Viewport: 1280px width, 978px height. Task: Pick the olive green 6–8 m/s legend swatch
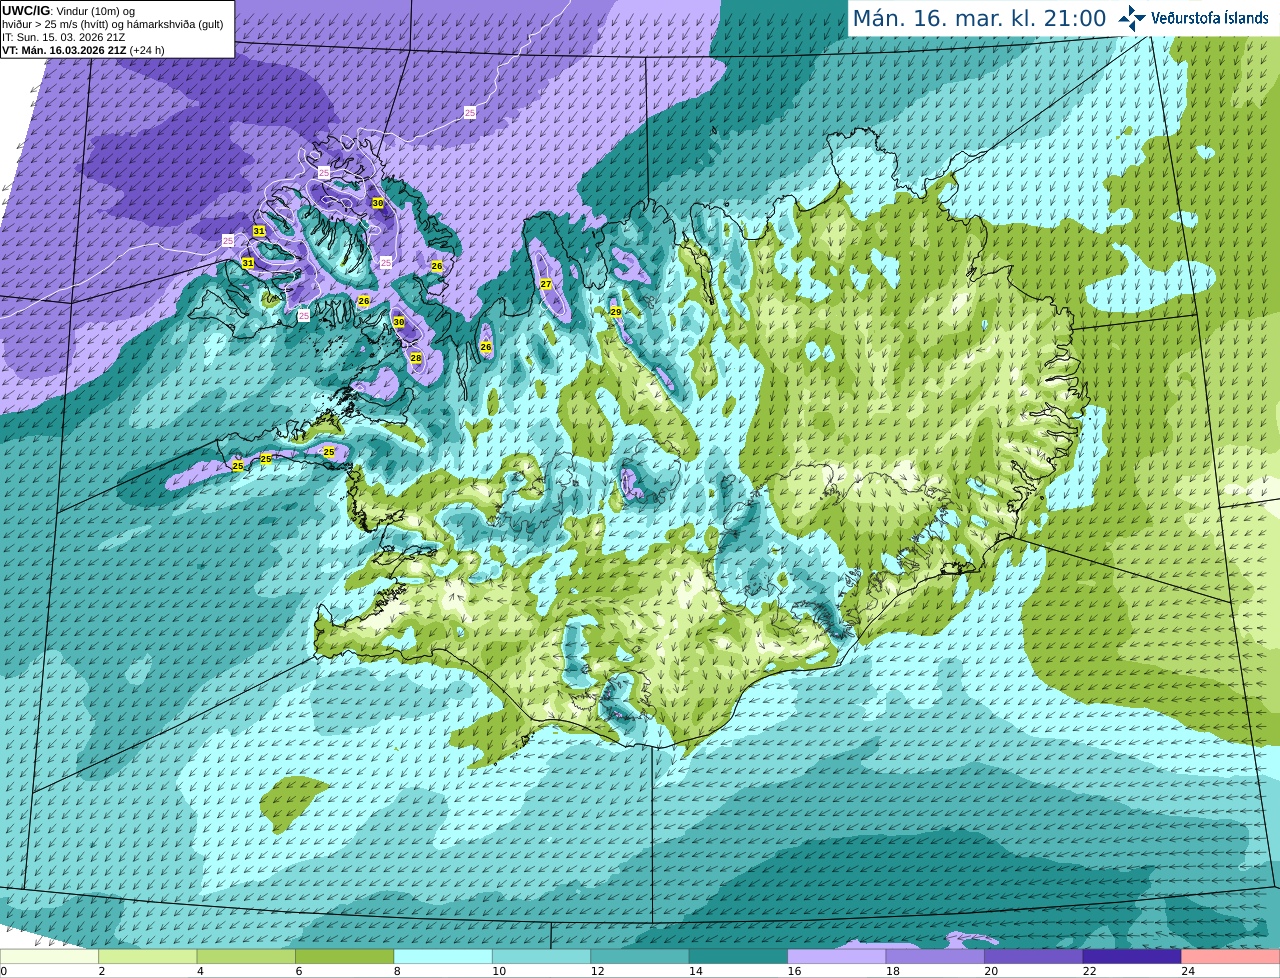[x=345, y=956]
